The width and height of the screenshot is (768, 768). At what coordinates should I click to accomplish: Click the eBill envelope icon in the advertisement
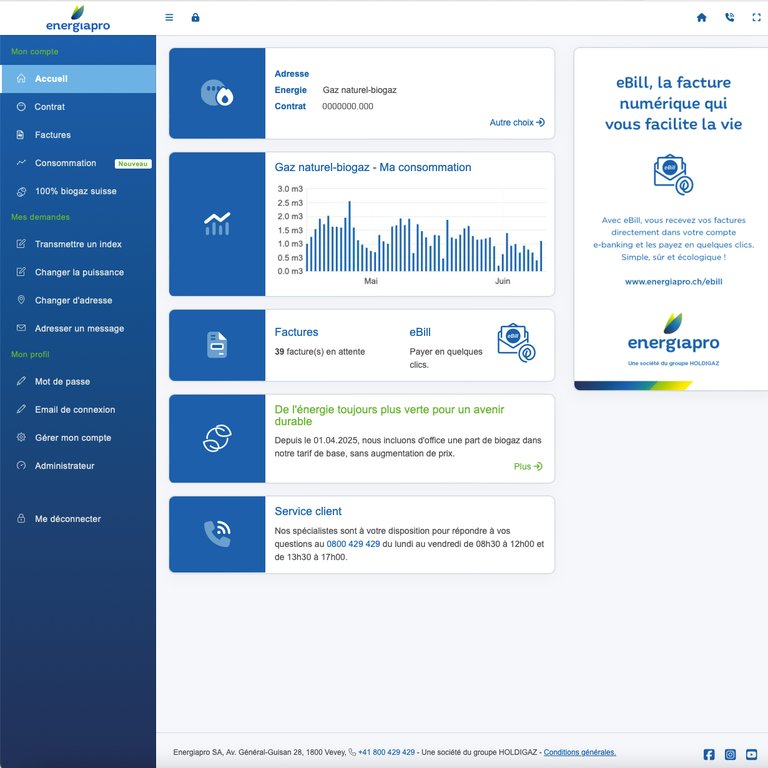tap(673, 174)
